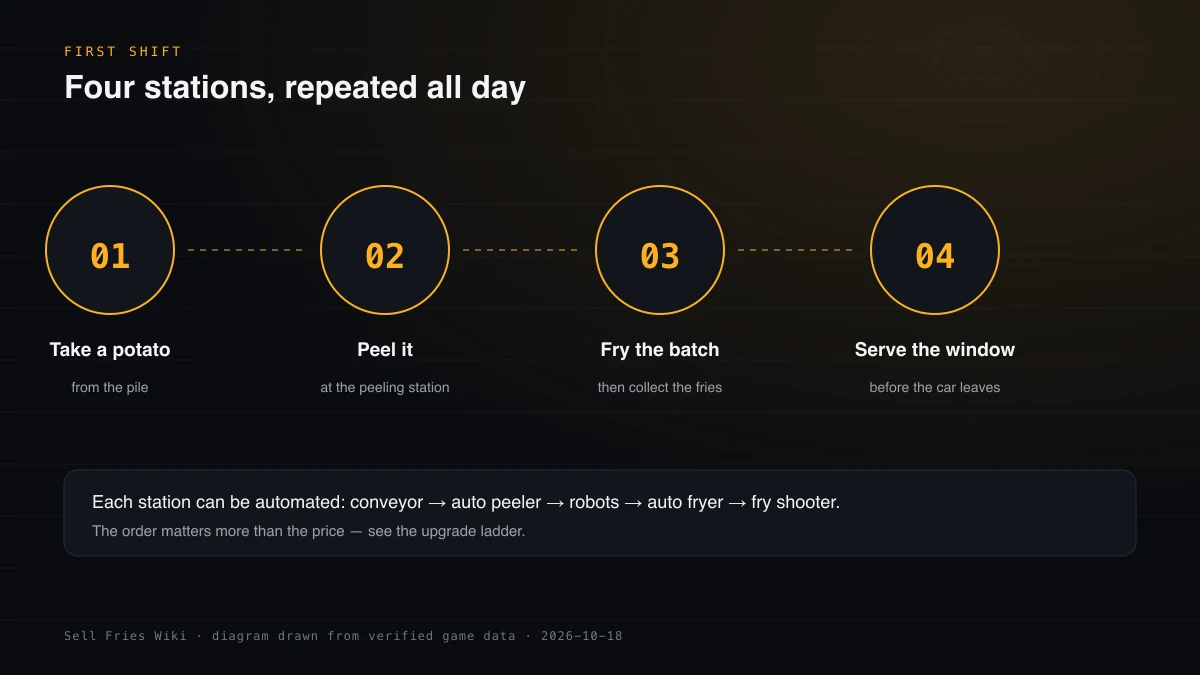This screenshot has height=675, width=1200.
Task: Click the 01 station circle
Action: (110, 250)
